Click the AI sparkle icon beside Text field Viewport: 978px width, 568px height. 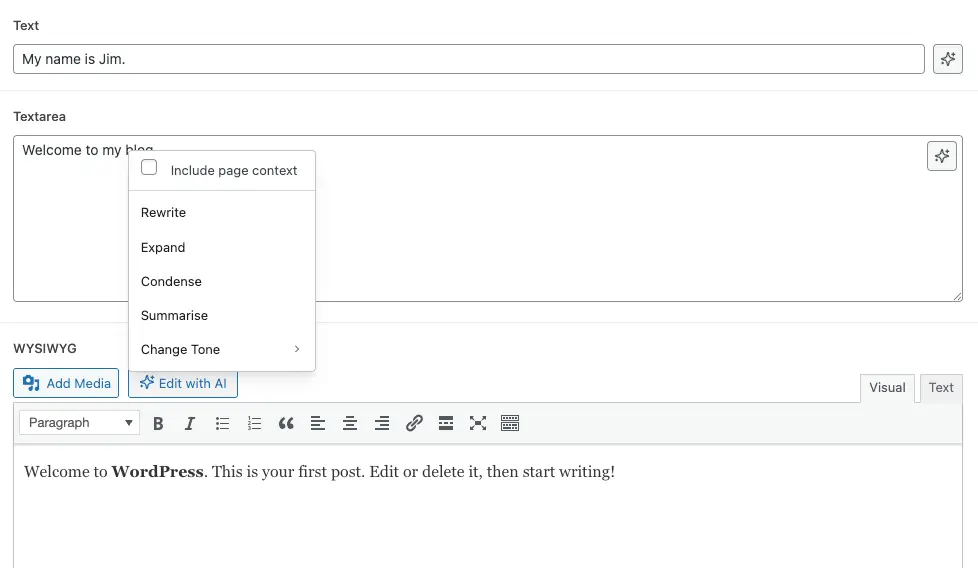click(x=947, y=59)
